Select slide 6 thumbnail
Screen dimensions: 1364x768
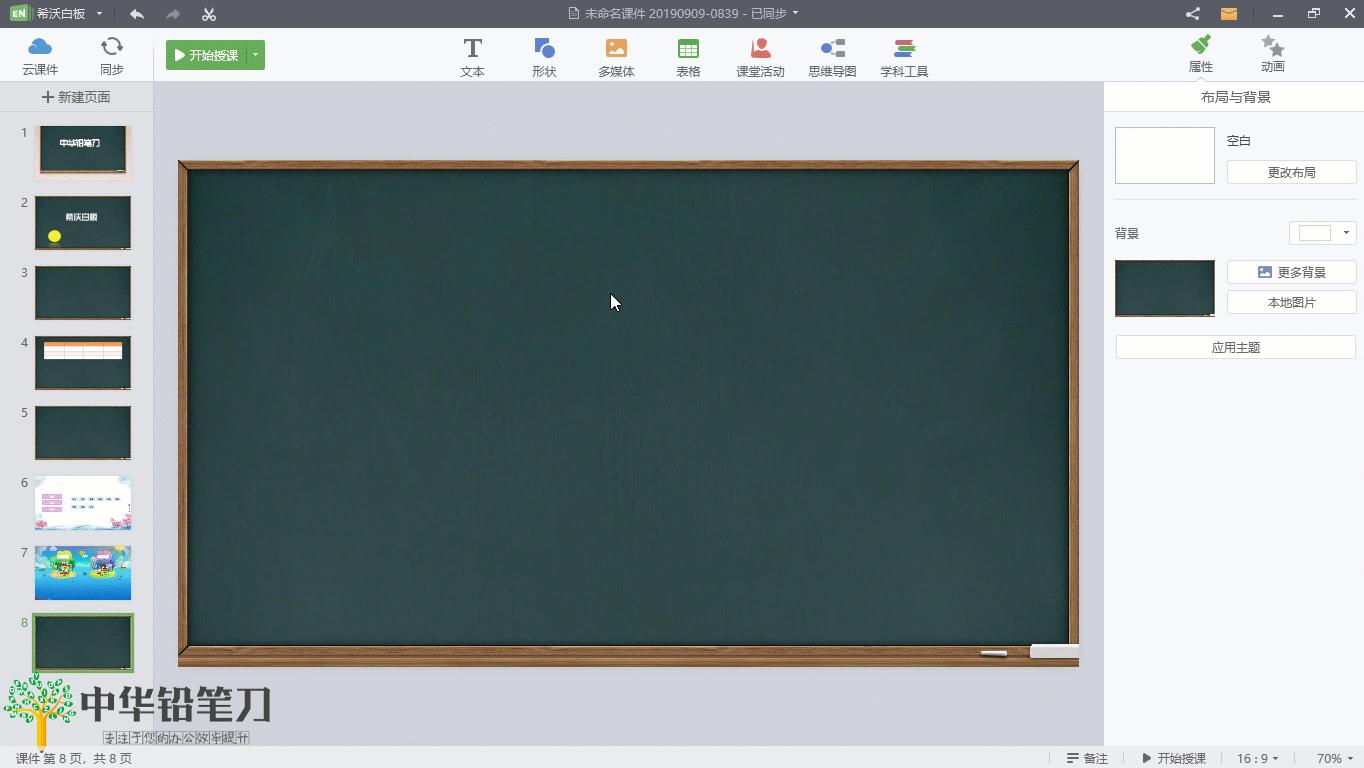tap(83, 502)
